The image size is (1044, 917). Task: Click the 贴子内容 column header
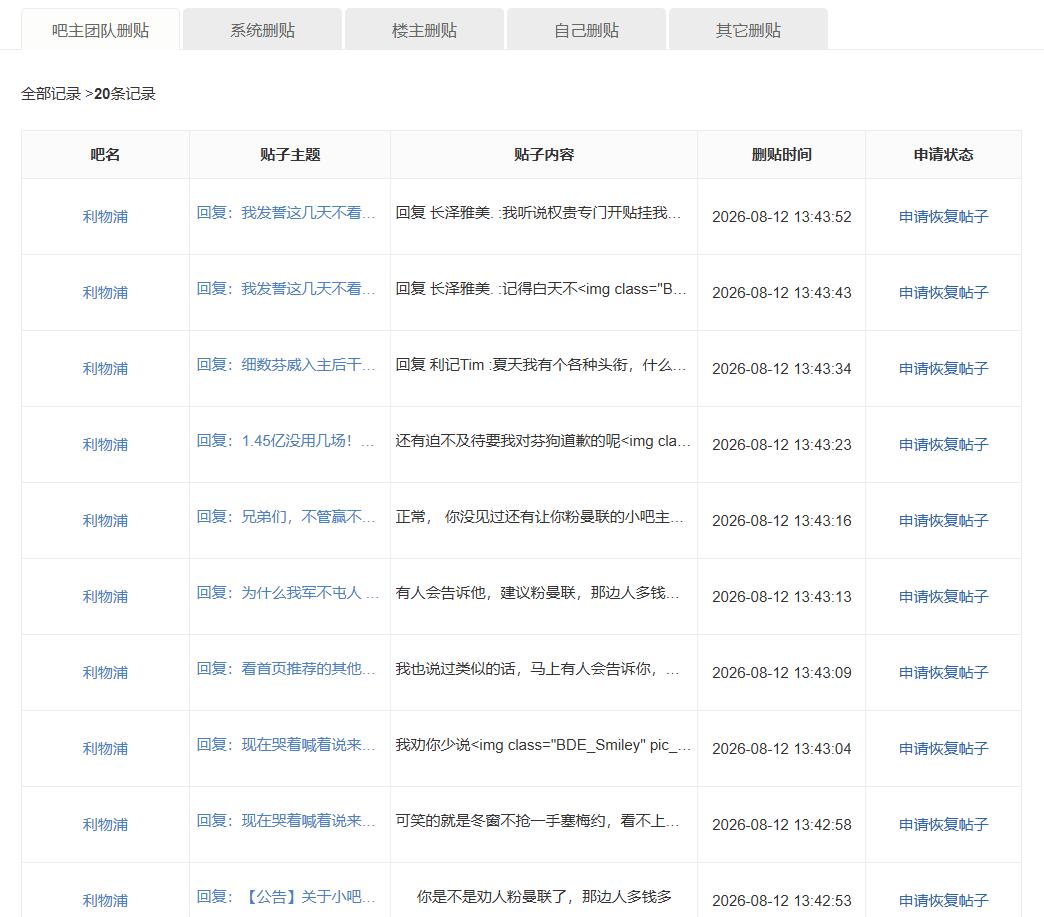(x=544, y=154)
